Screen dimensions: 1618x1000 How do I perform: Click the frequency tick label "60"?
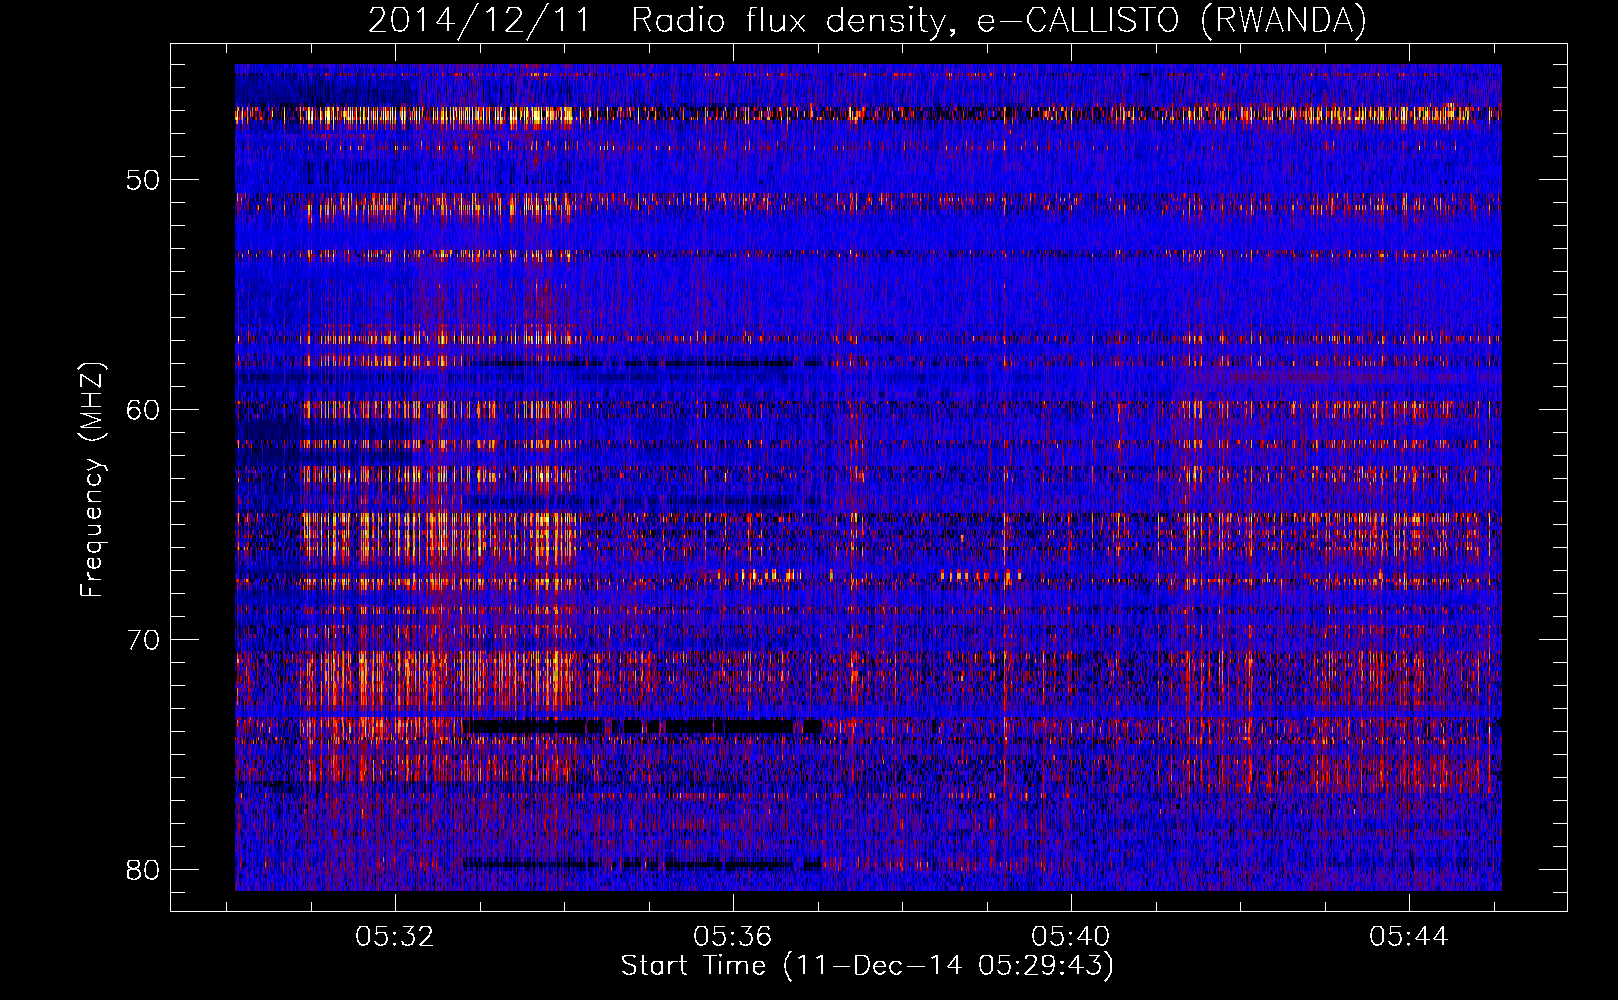[143, 410]
